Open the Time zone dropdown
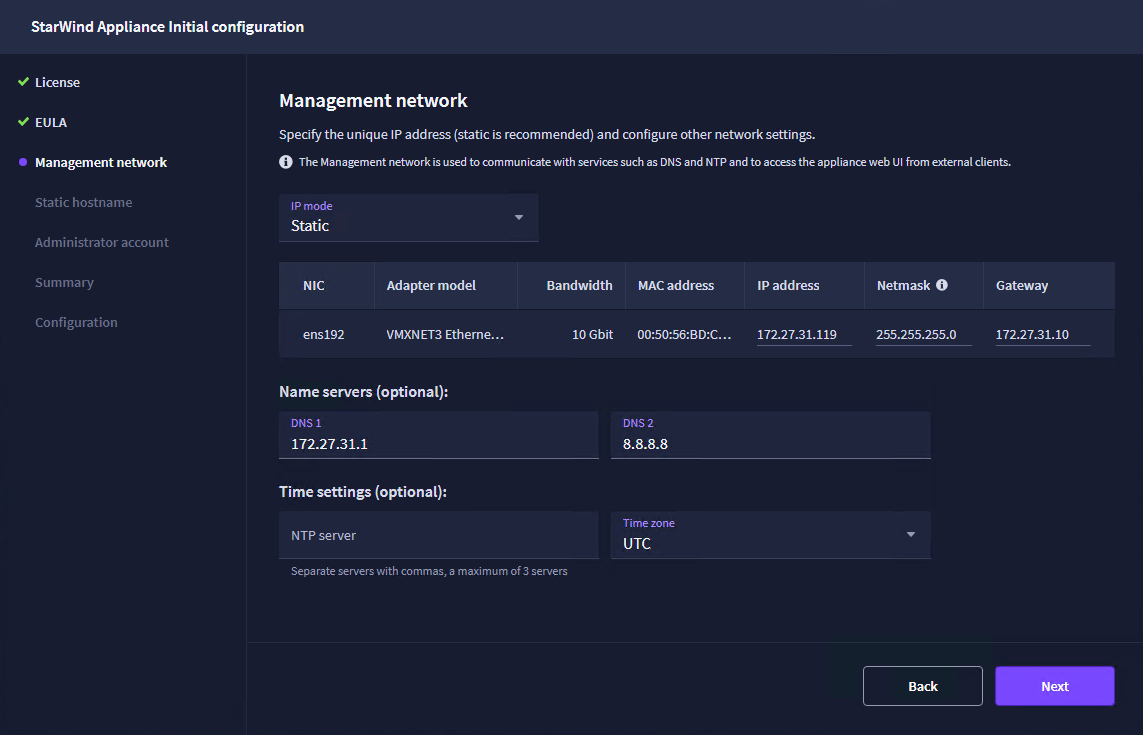This screenshot has width=1143, height=735. 771,534
